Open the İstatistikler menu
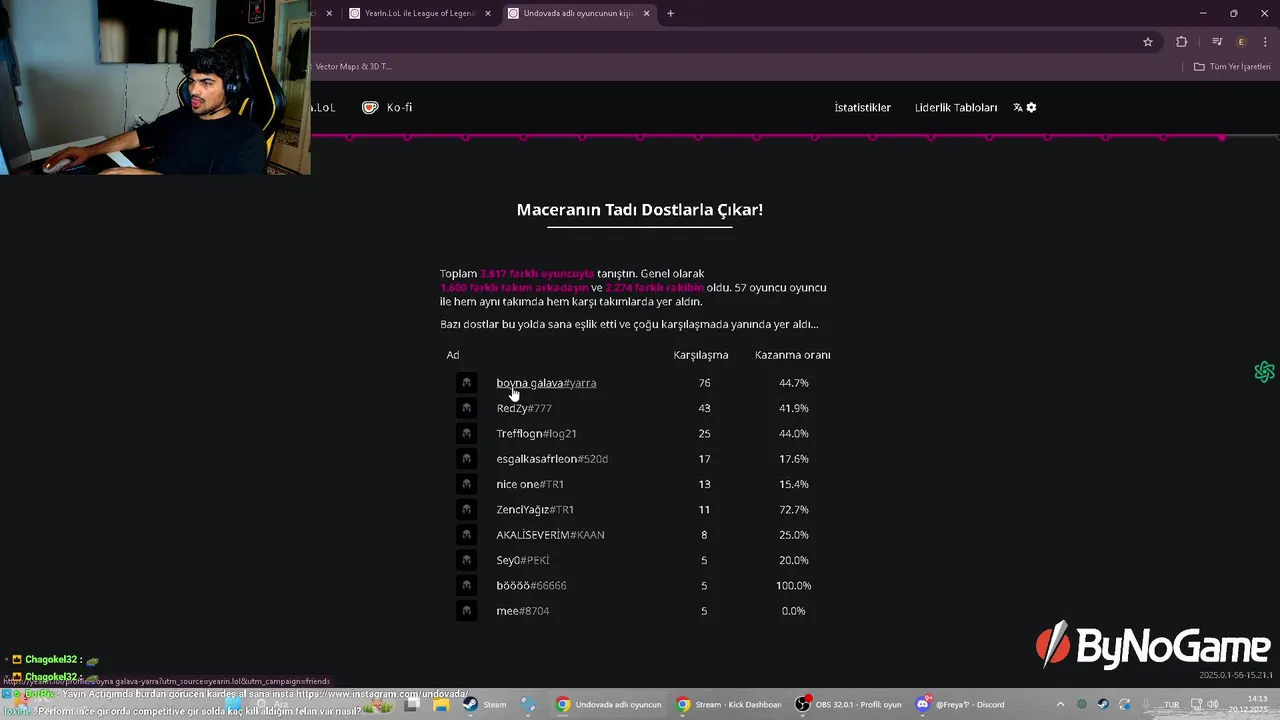1280x720 pixels. (862, 107)
